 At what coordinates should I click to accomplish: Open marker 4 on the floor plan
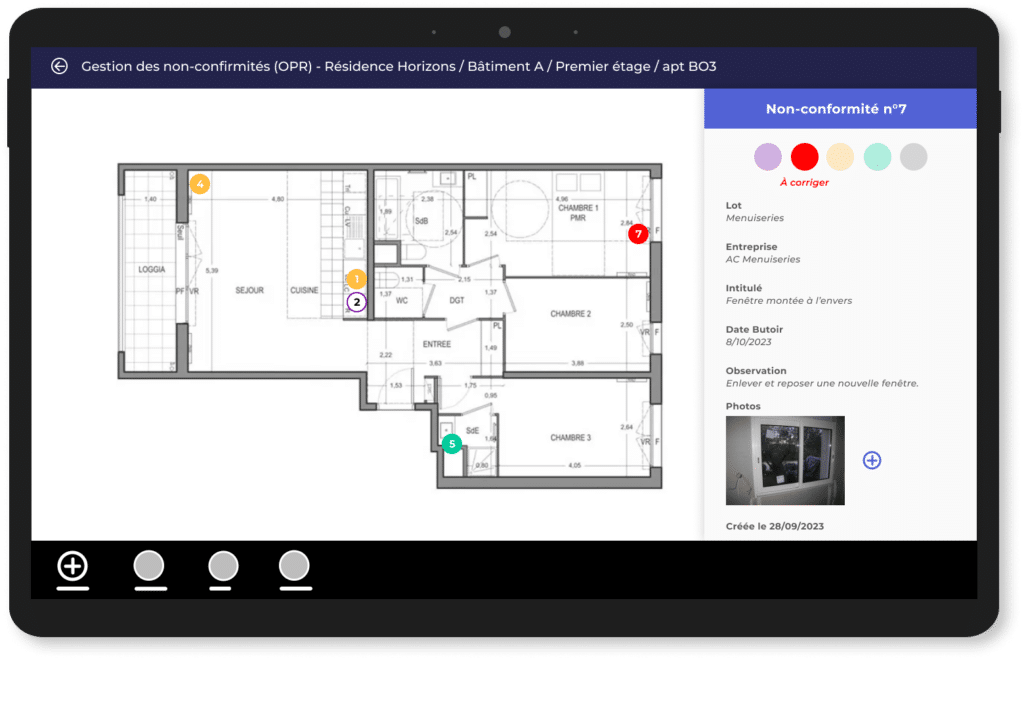[200, 184]
